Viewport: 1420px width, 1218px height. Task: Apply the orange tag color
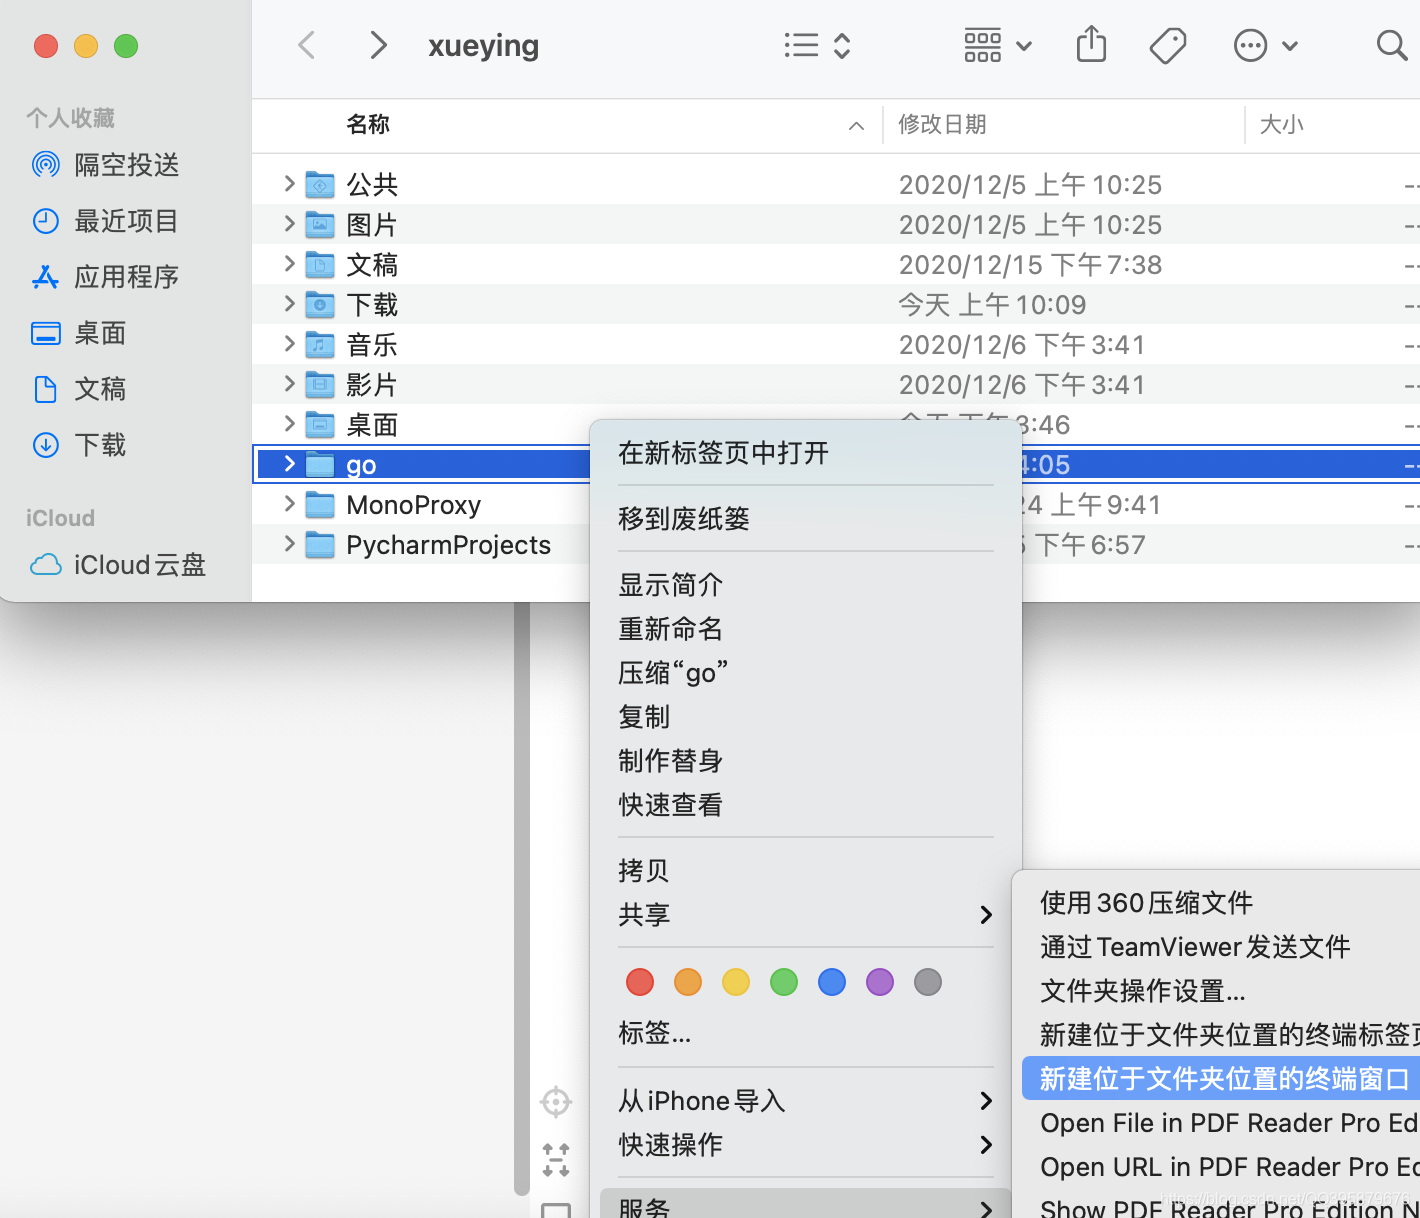click(688, 982)
